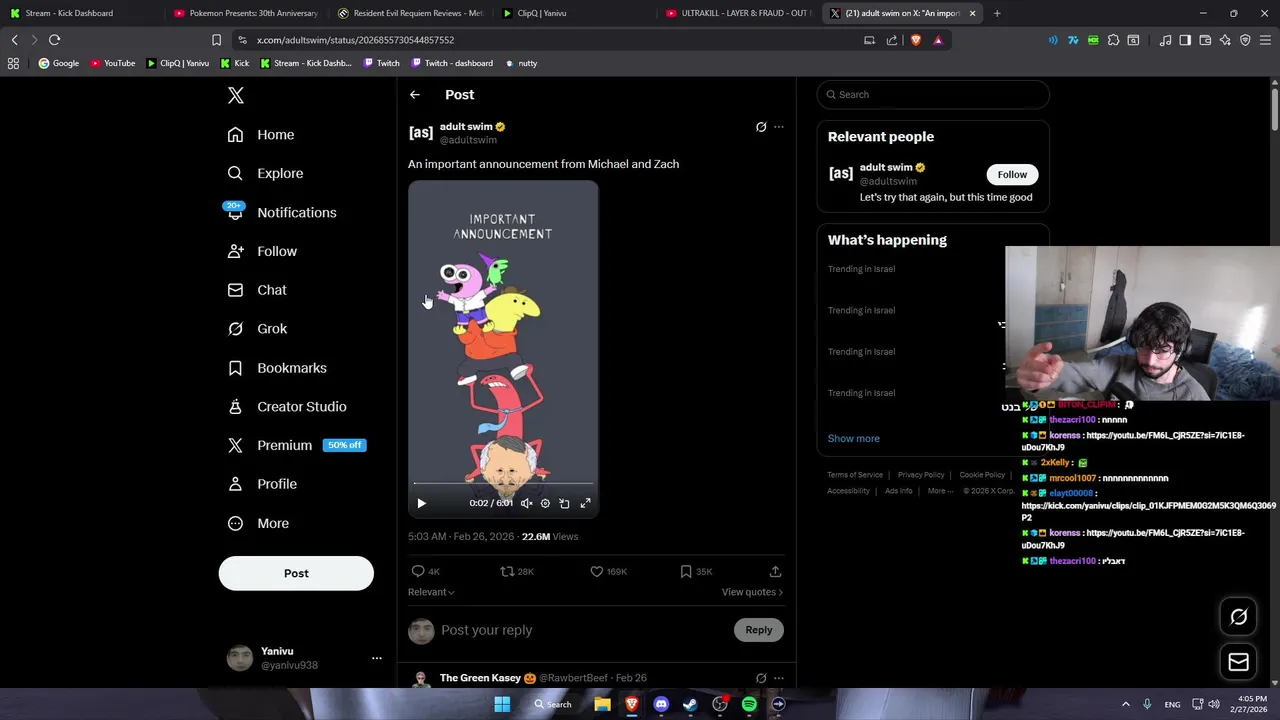Open the floating Grok button
Viewport: 1280px width, 720px height.
coord(1238,617)
